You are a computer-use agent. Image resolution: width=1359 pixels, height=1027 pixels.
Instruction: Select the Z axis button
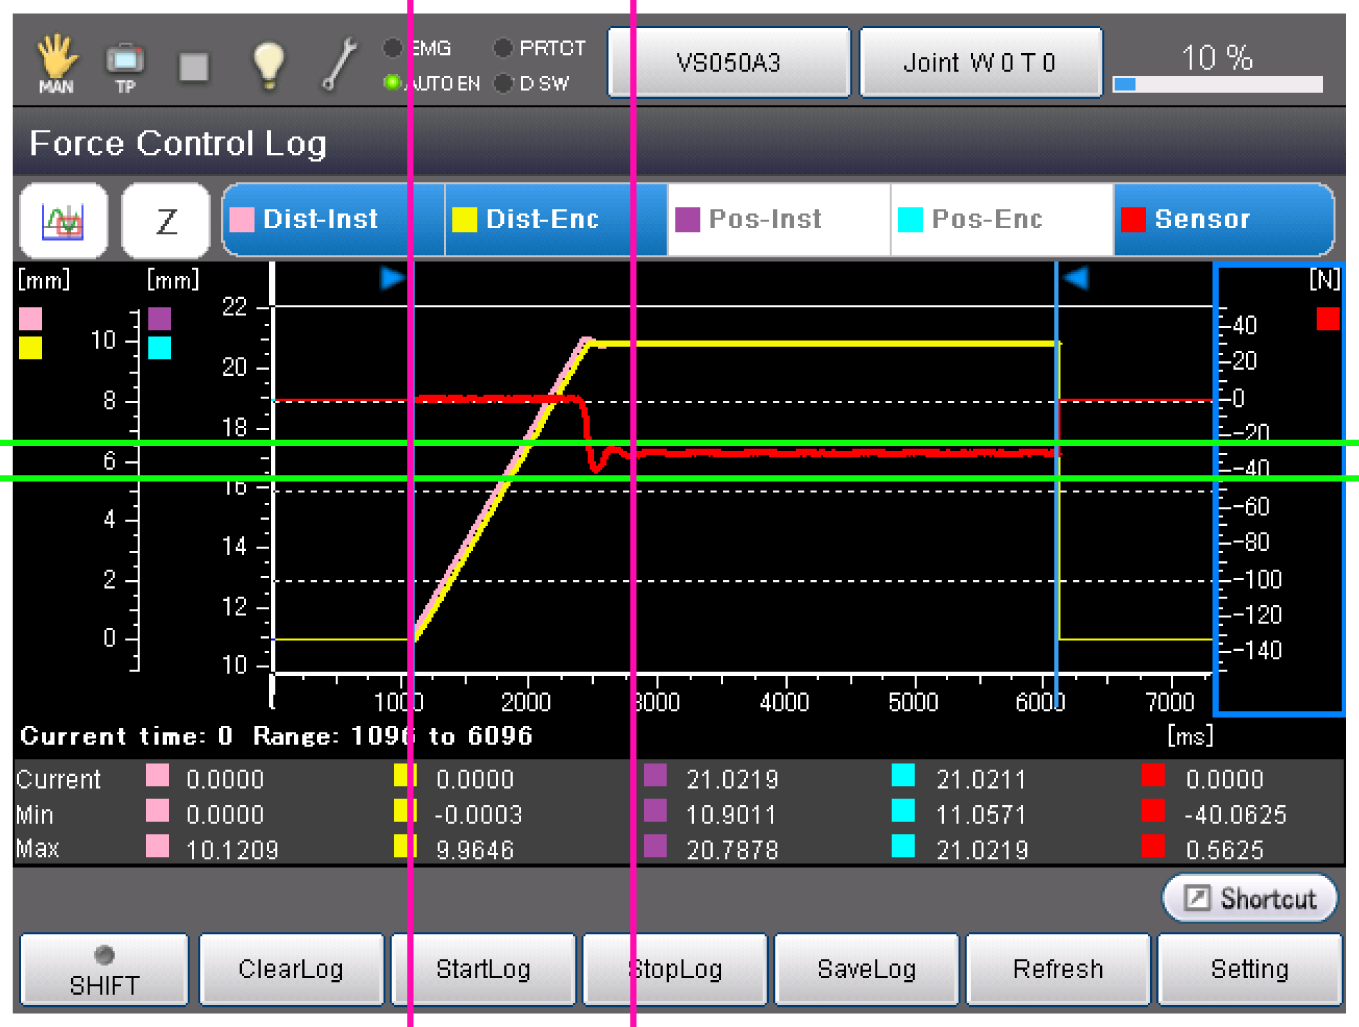coord(166,220)
